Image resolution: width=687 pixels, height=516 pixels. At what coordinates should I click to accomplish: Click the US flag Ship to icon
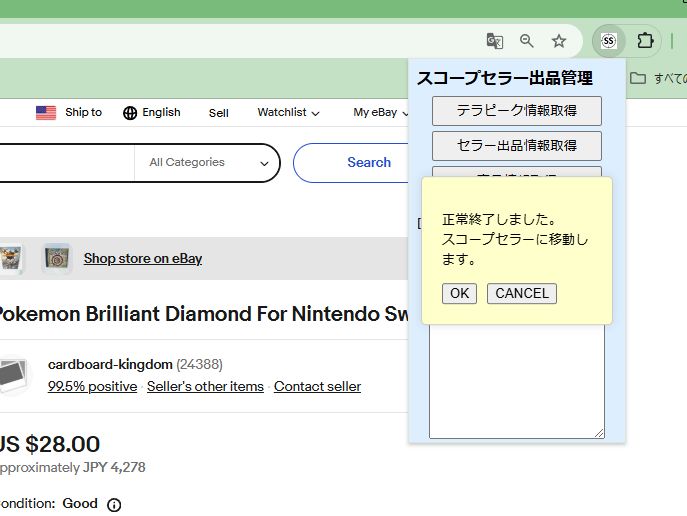click(x=46, y=113)
